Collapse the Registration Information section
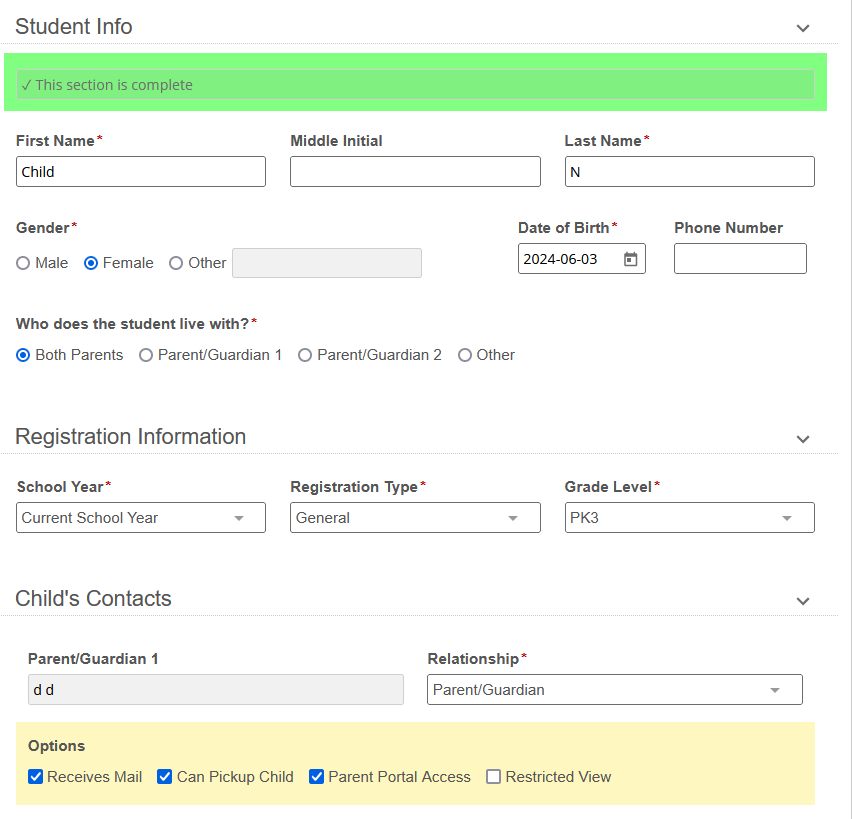Viewport: 854px width, 819px height. click(x=802, y=439)
